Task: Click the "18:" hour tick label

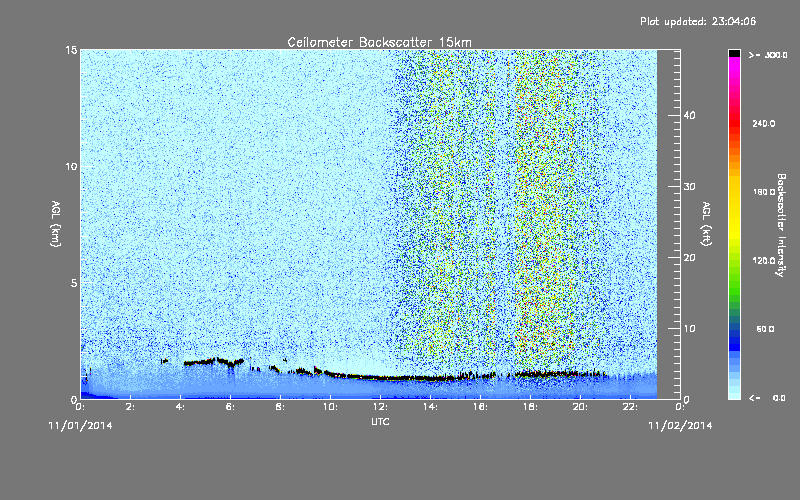Action: 530,407
